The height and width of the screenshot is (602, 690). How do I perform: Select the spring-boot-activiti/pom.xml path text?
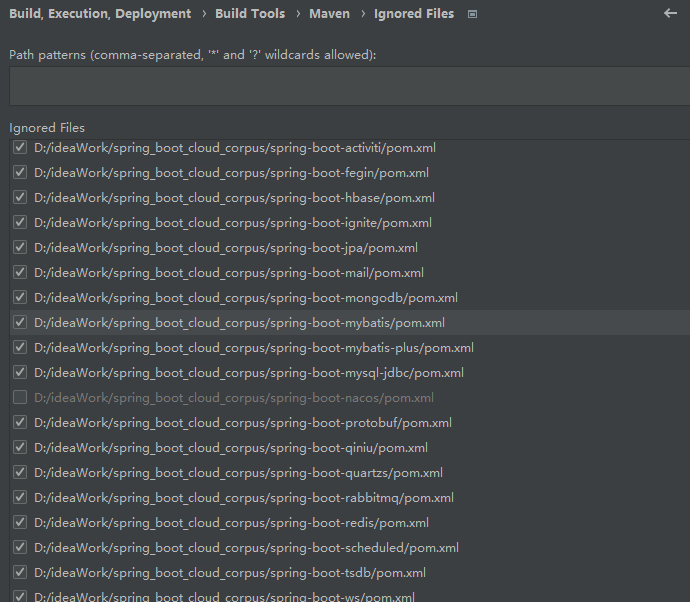(x=235, y=148)
